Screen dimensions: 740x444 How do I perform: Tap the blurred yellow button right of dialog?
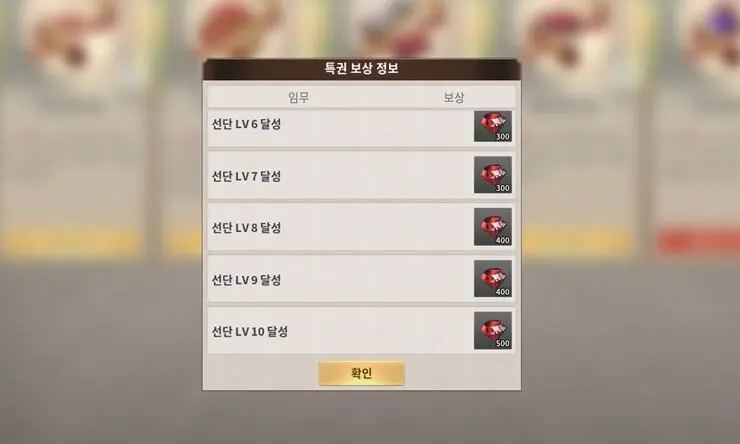coord(577,242)
